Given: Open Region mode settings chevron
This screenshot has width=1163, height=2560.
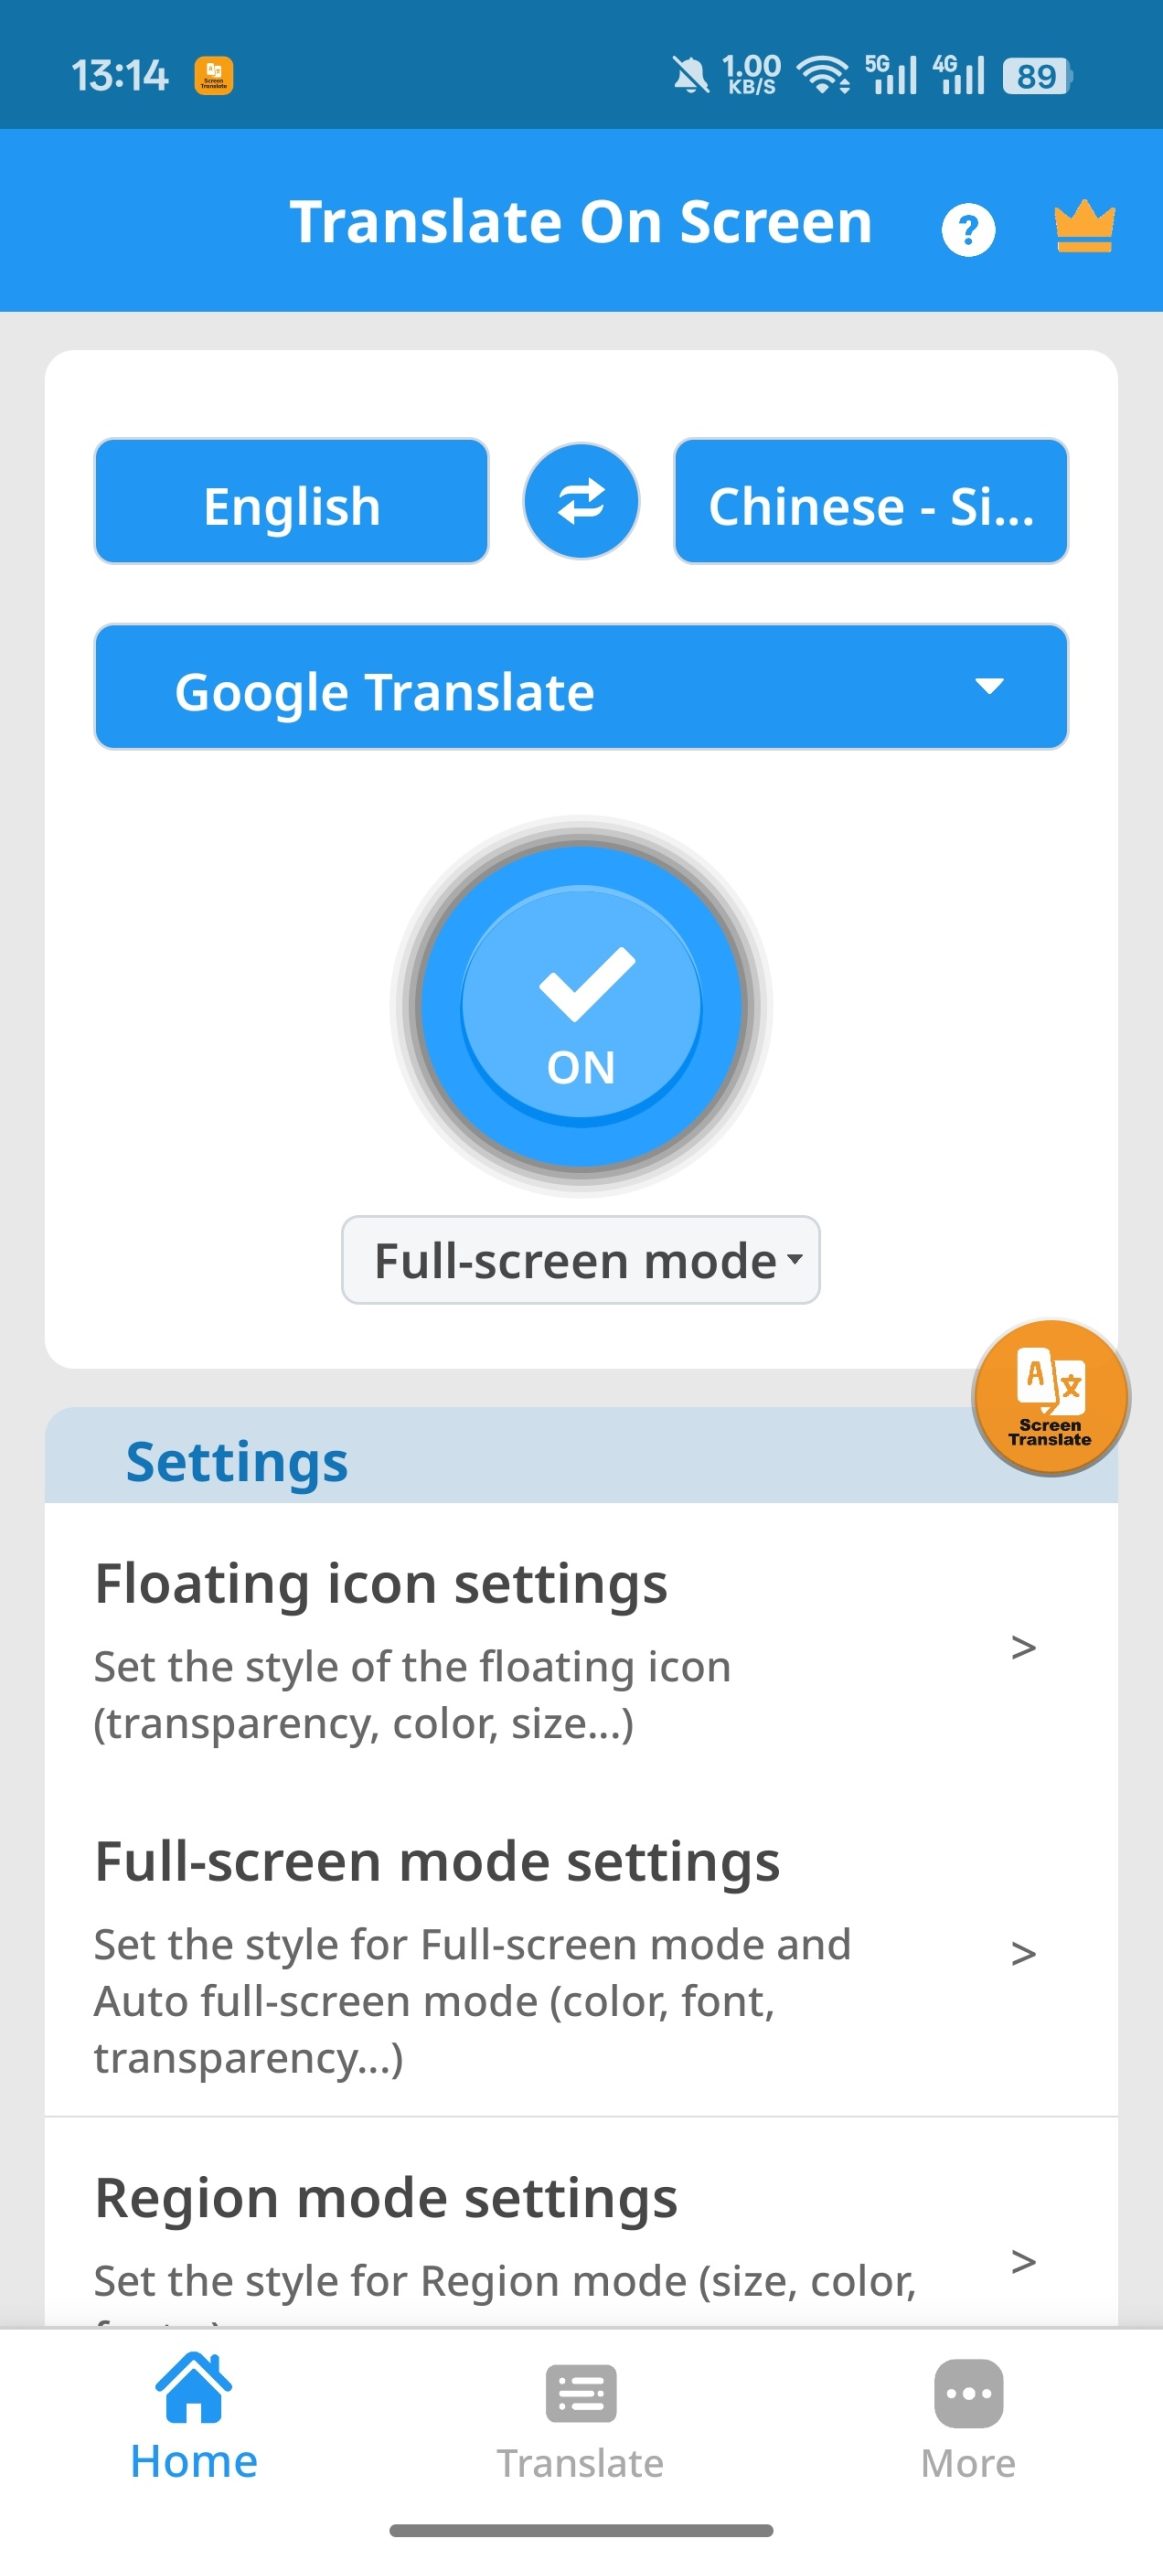Looking at the screenshot, I should click(1022, 2261).
